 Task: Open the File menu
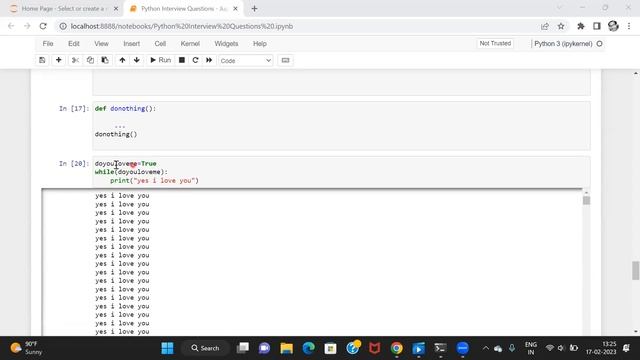click(48, 44)
